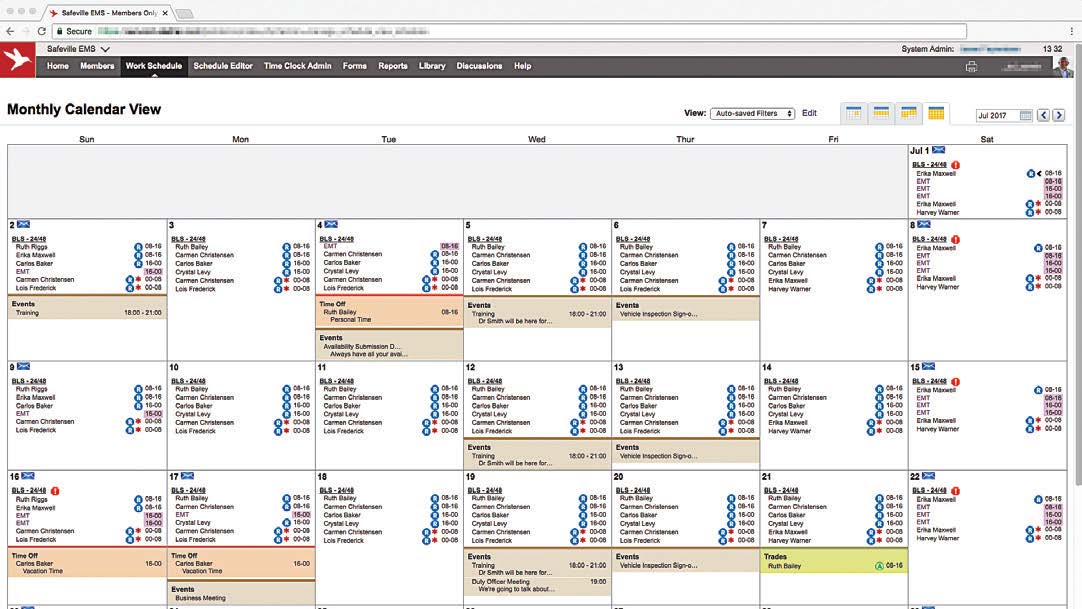Click the user profile avatar photo
This screenshot has height=609, width=1082.
pos(1064,66)
